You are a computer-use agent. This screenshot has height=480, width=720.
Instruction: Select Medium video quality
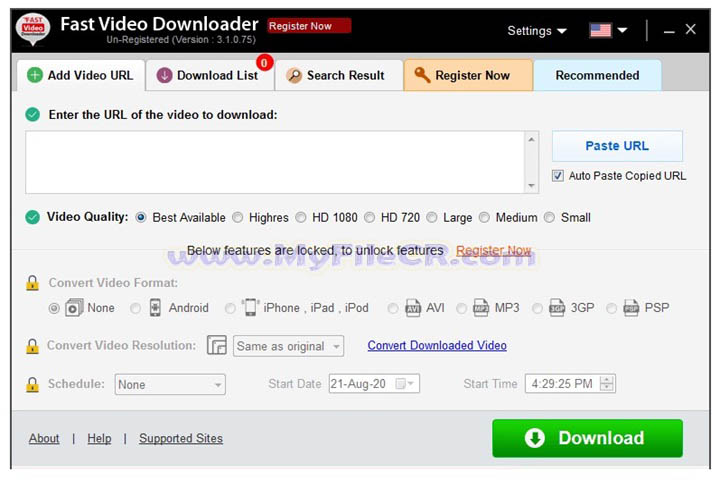coord(484,217)
